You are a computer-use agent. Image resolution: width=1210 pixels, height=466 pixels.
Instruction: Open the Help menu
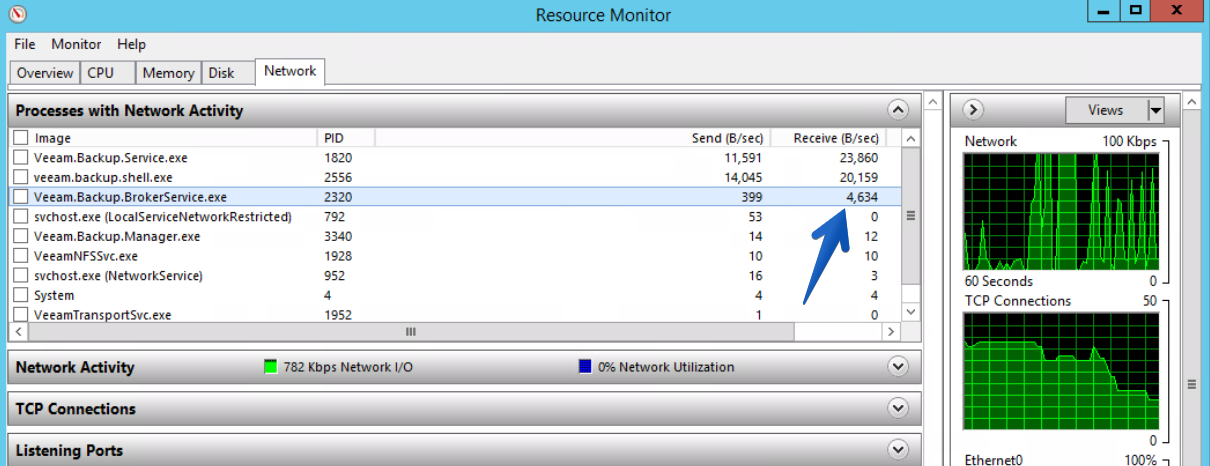pyautogui.click(x=131, y=44)
